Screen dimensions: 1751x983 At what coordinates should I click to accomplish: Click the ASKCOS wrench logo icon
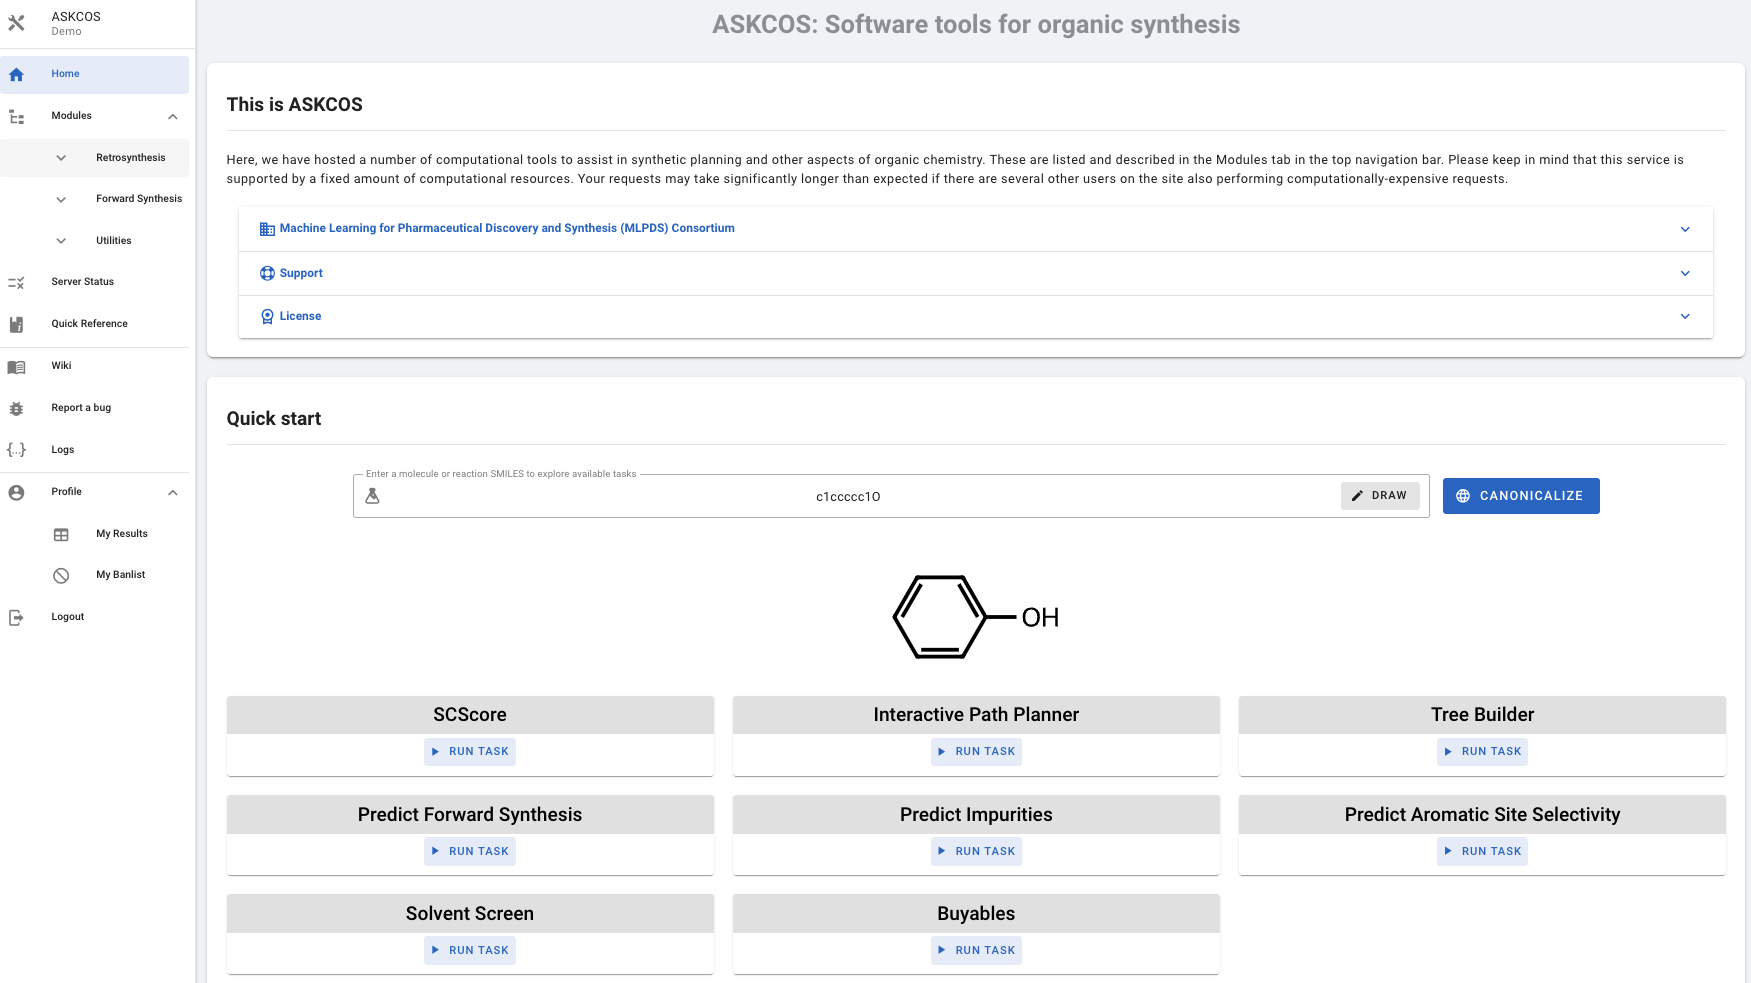coord(16,23)
